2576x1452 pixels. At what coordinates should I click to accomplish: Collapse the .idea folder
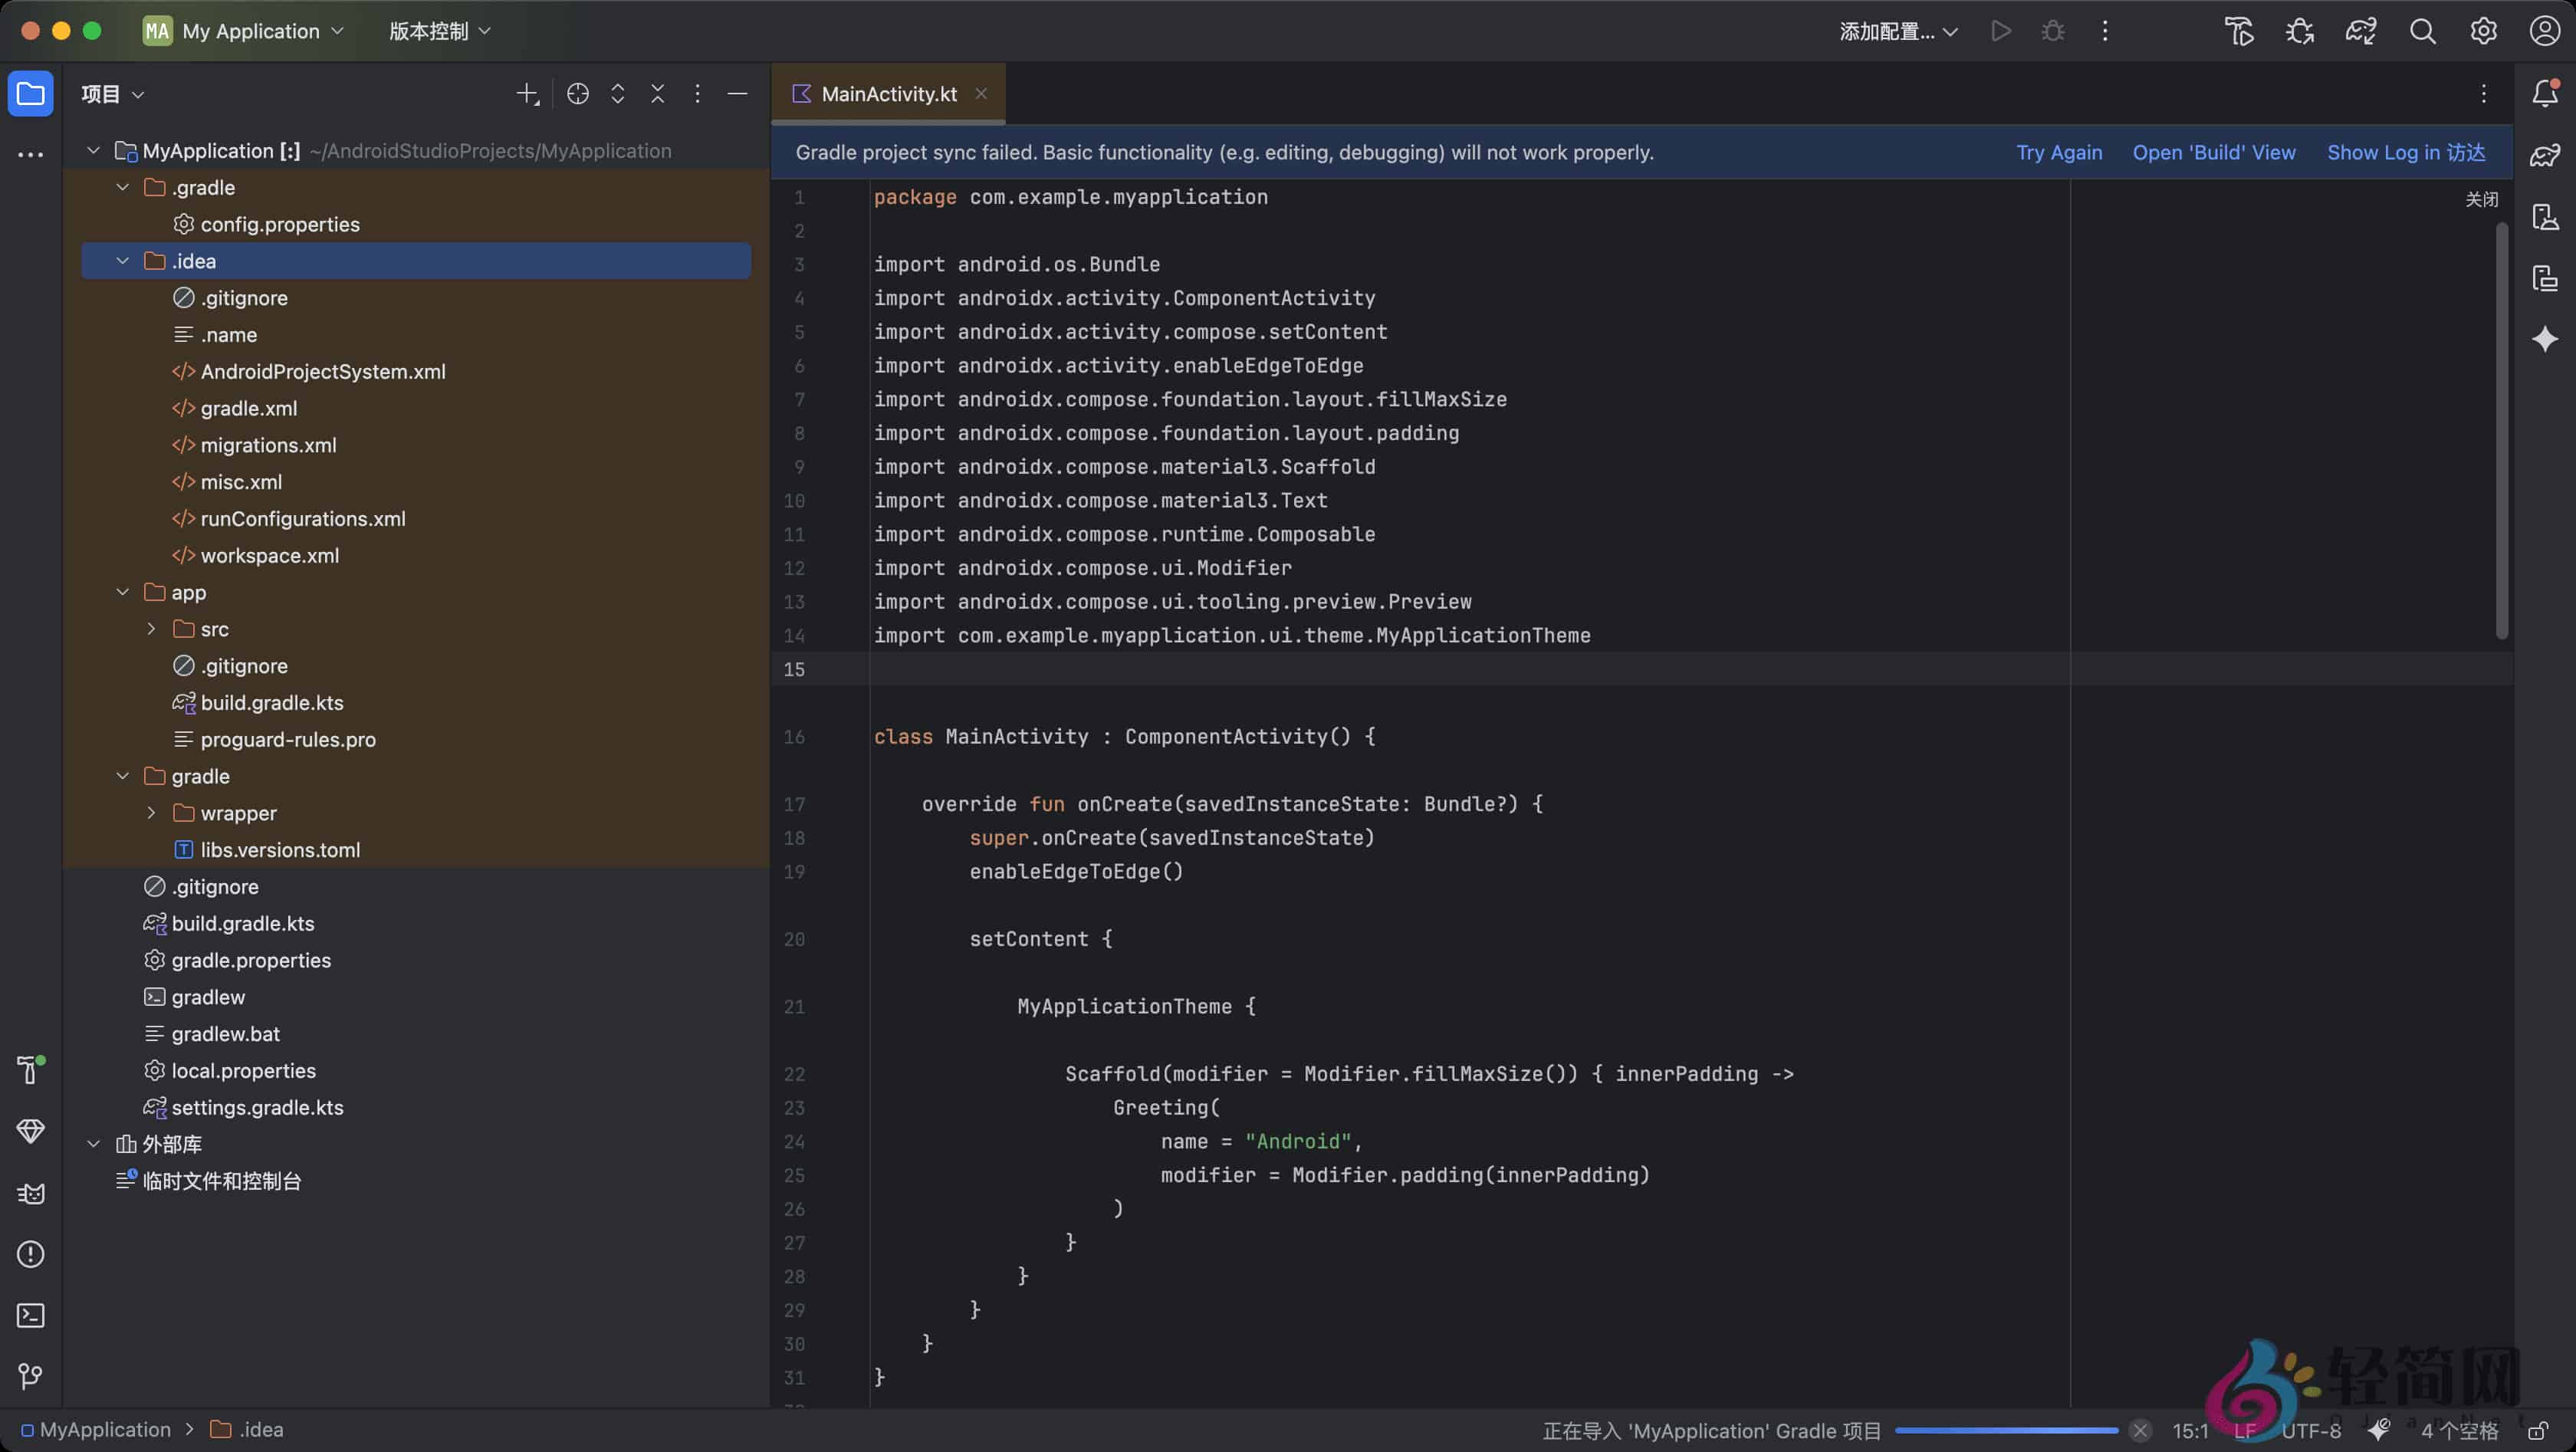click(122, 260)
